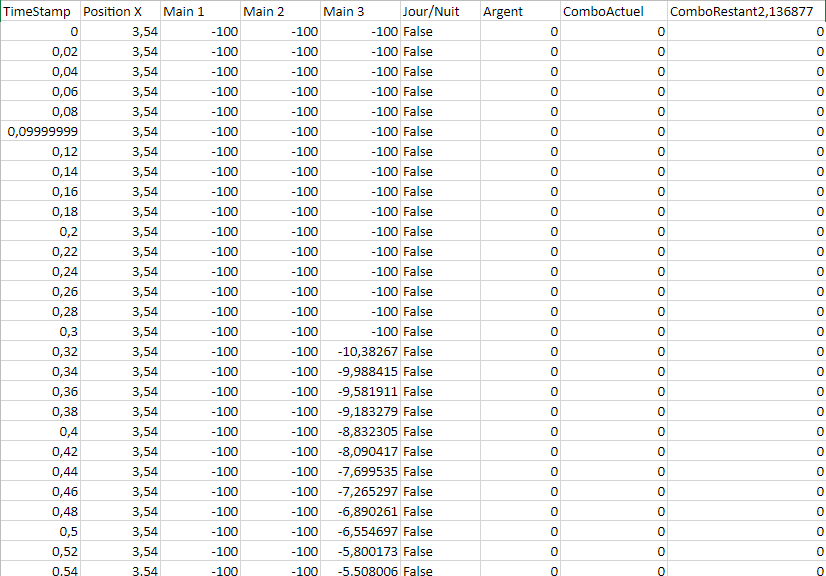Click the TimeStamp cell 0,32
826x576 pixels.
click(41, 352)
